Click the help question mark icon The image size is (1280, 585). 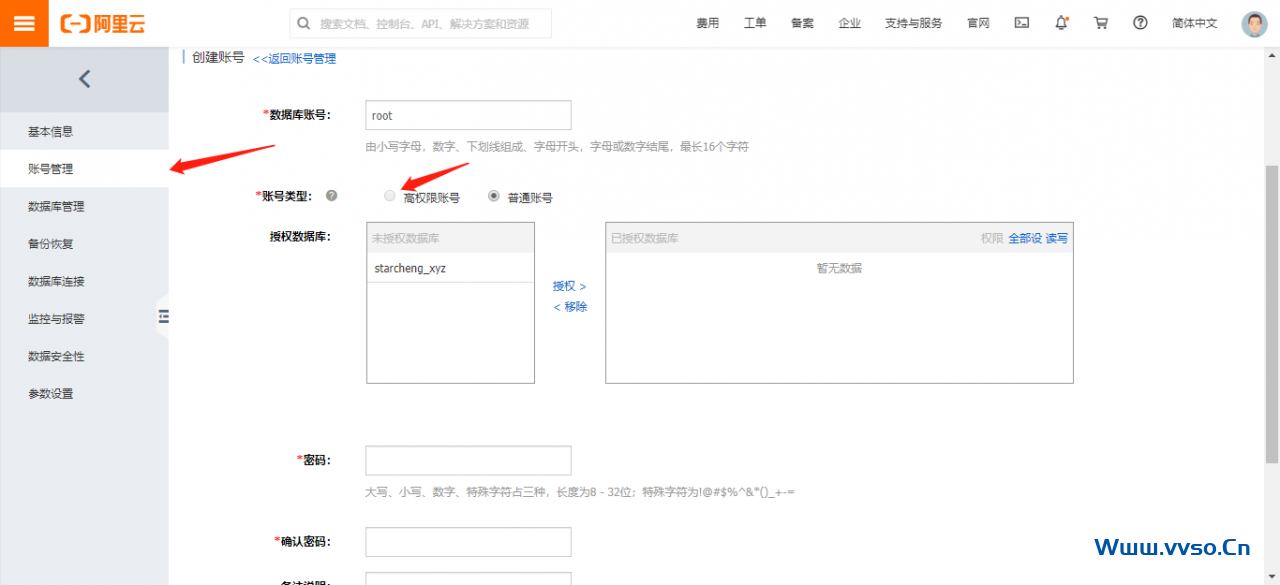[1140, 23]
